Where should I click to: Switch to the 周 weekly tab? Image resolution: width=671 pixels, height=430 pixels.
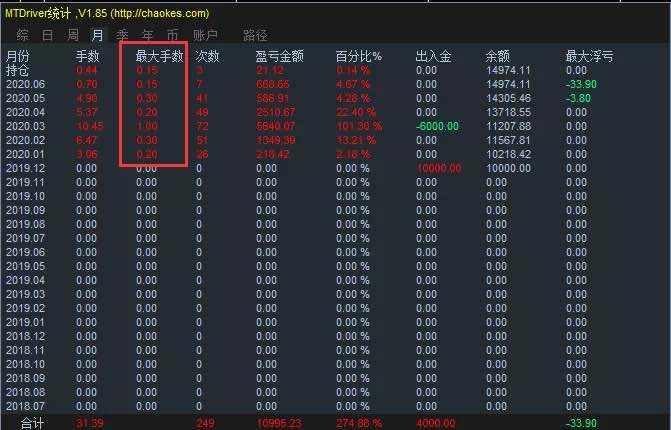click(73, 35)
